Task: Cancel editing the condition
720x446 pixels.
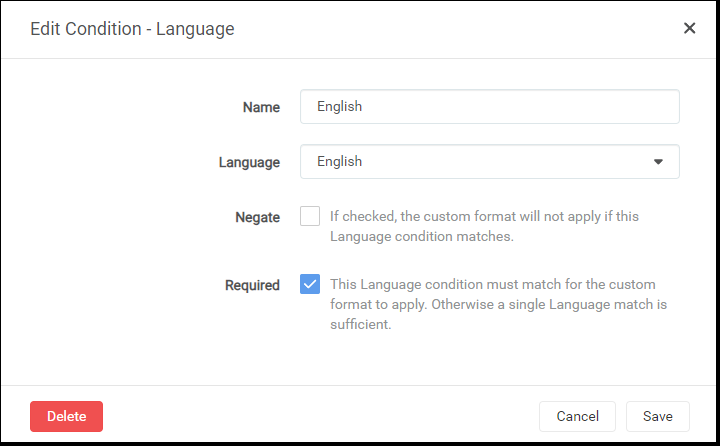Action: 577,416
